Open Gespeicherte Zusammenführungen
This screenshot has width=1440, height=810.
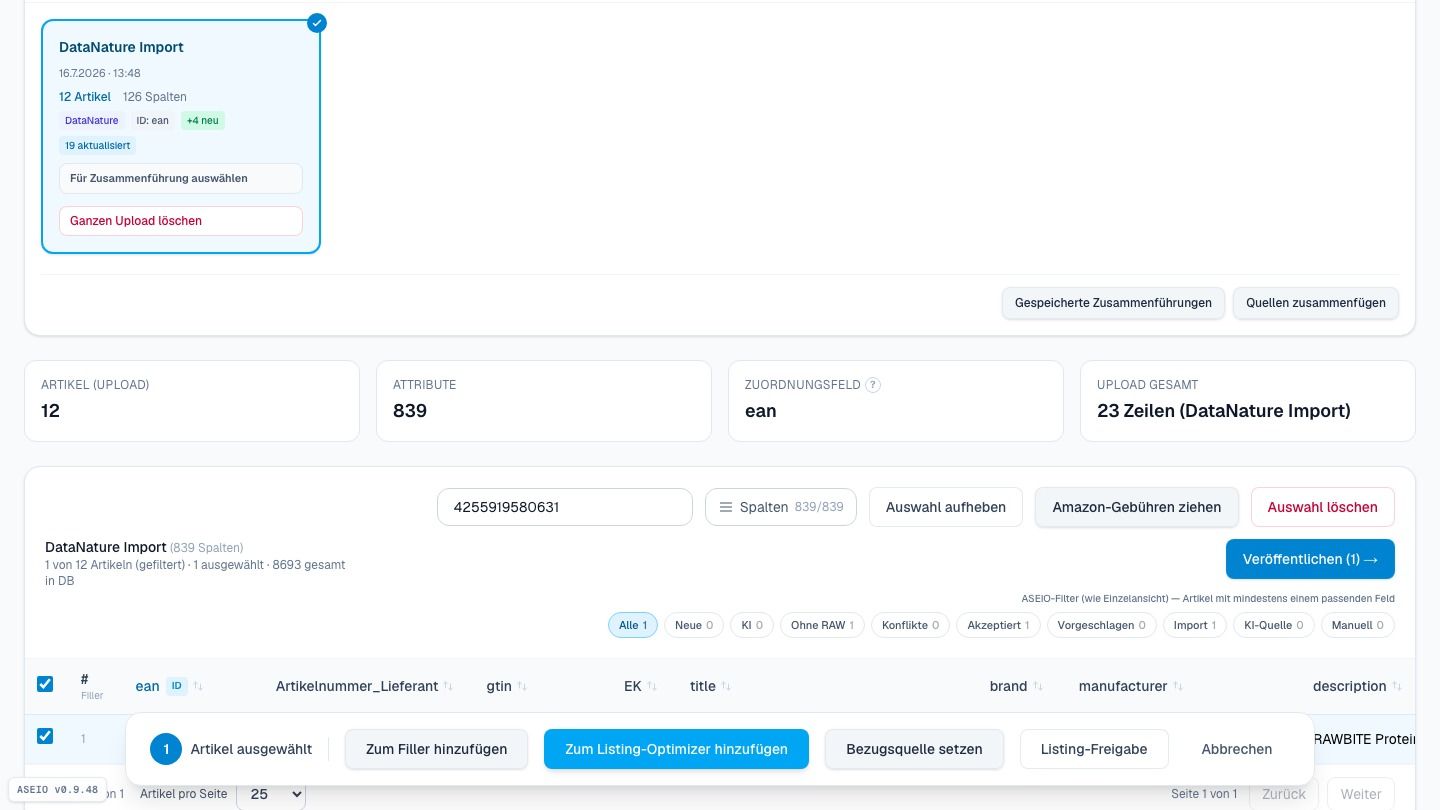tap(1113, 303)
